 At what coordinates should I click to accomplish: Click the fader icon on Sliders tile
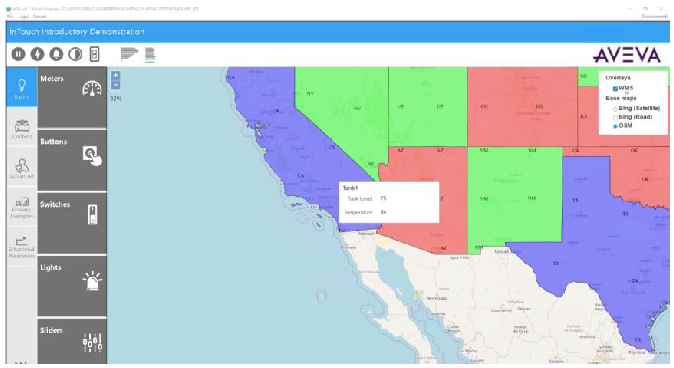[x=92, y=343]
